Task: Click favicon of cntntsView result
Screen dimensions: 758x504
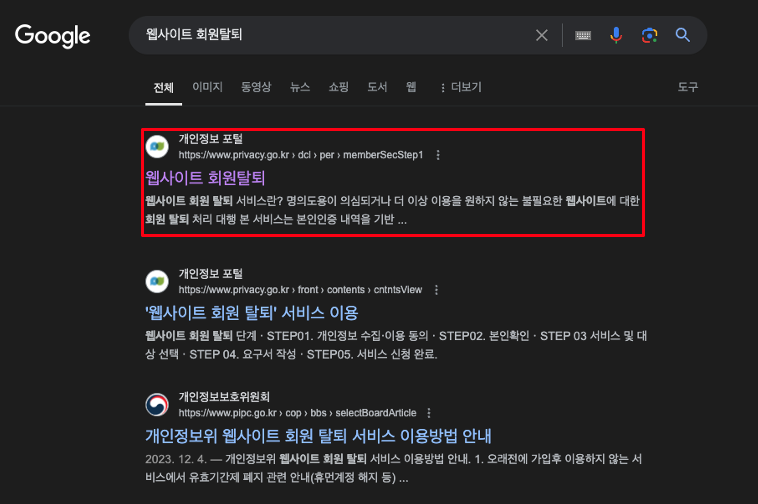Action: [x=157, y=281]
